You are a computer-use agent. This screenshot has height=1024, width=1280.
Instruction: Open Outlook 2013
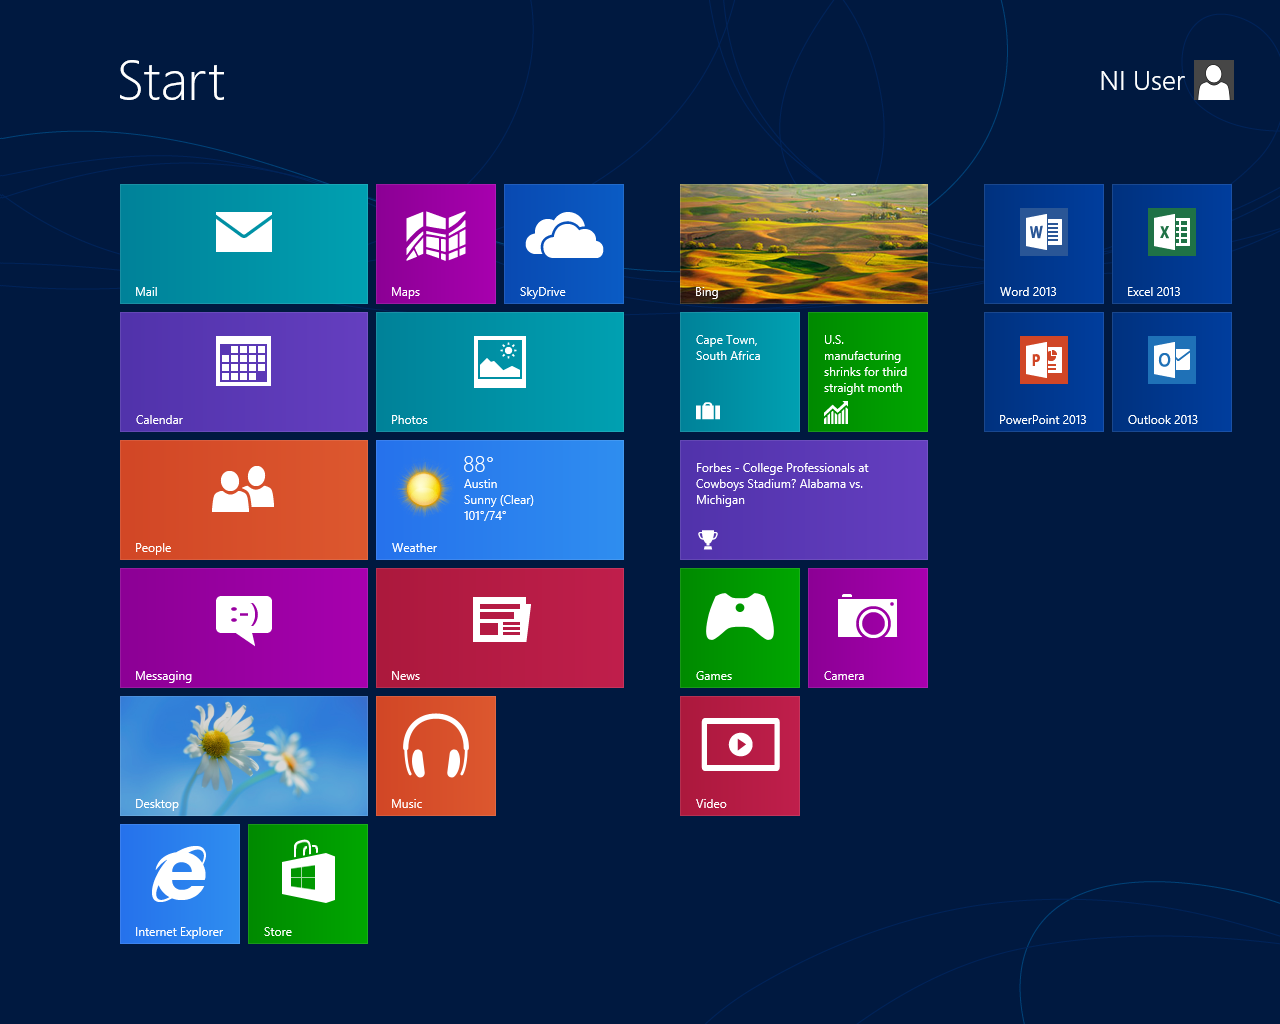1171,371
